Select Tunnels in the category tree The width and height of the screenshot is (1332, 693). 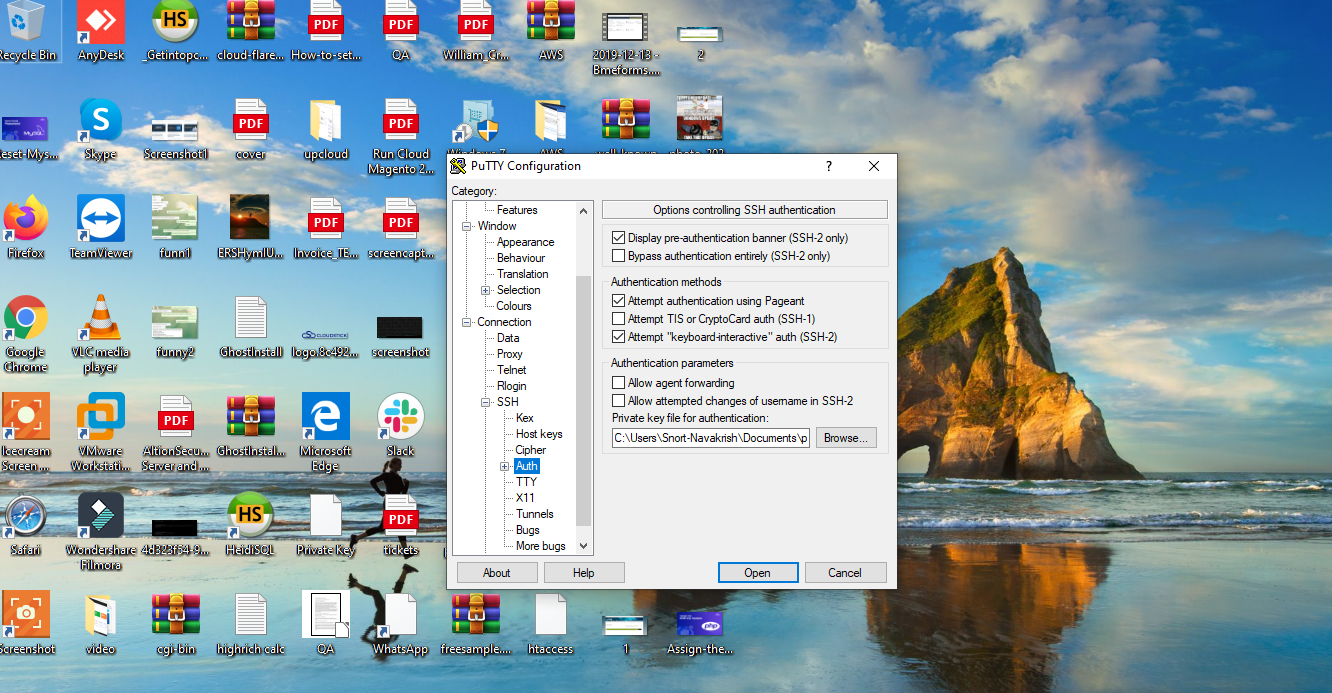click(x=534, y=514)
